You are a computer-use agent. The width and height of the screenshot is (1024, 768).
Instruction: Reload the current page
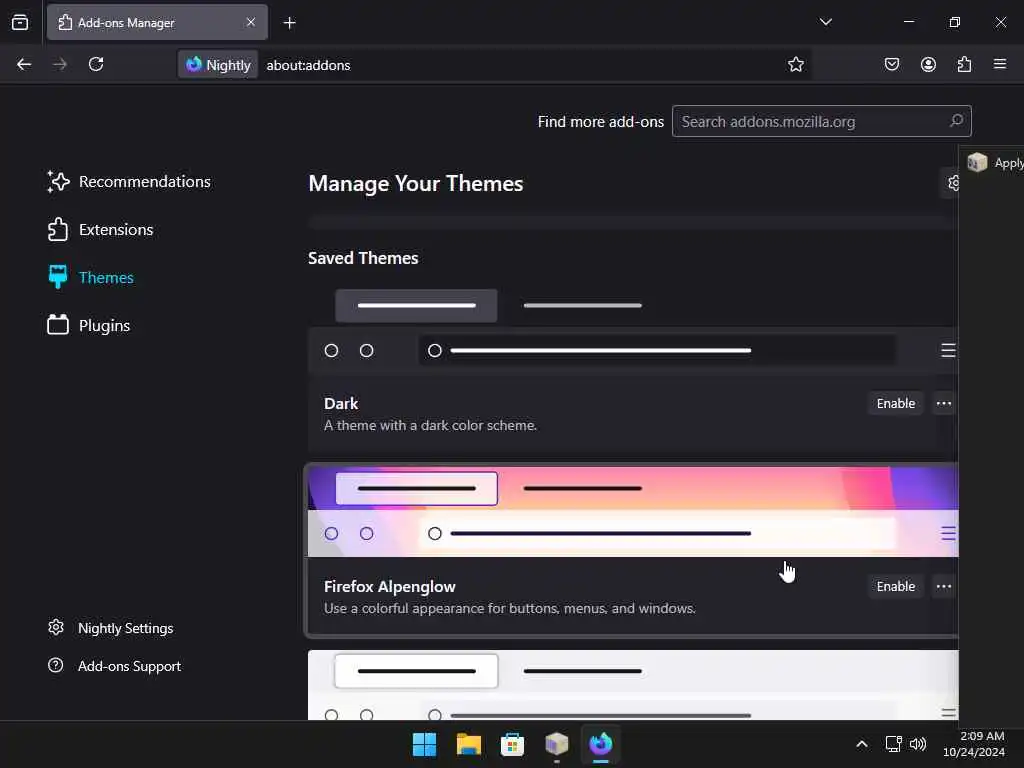coord(96,64)
